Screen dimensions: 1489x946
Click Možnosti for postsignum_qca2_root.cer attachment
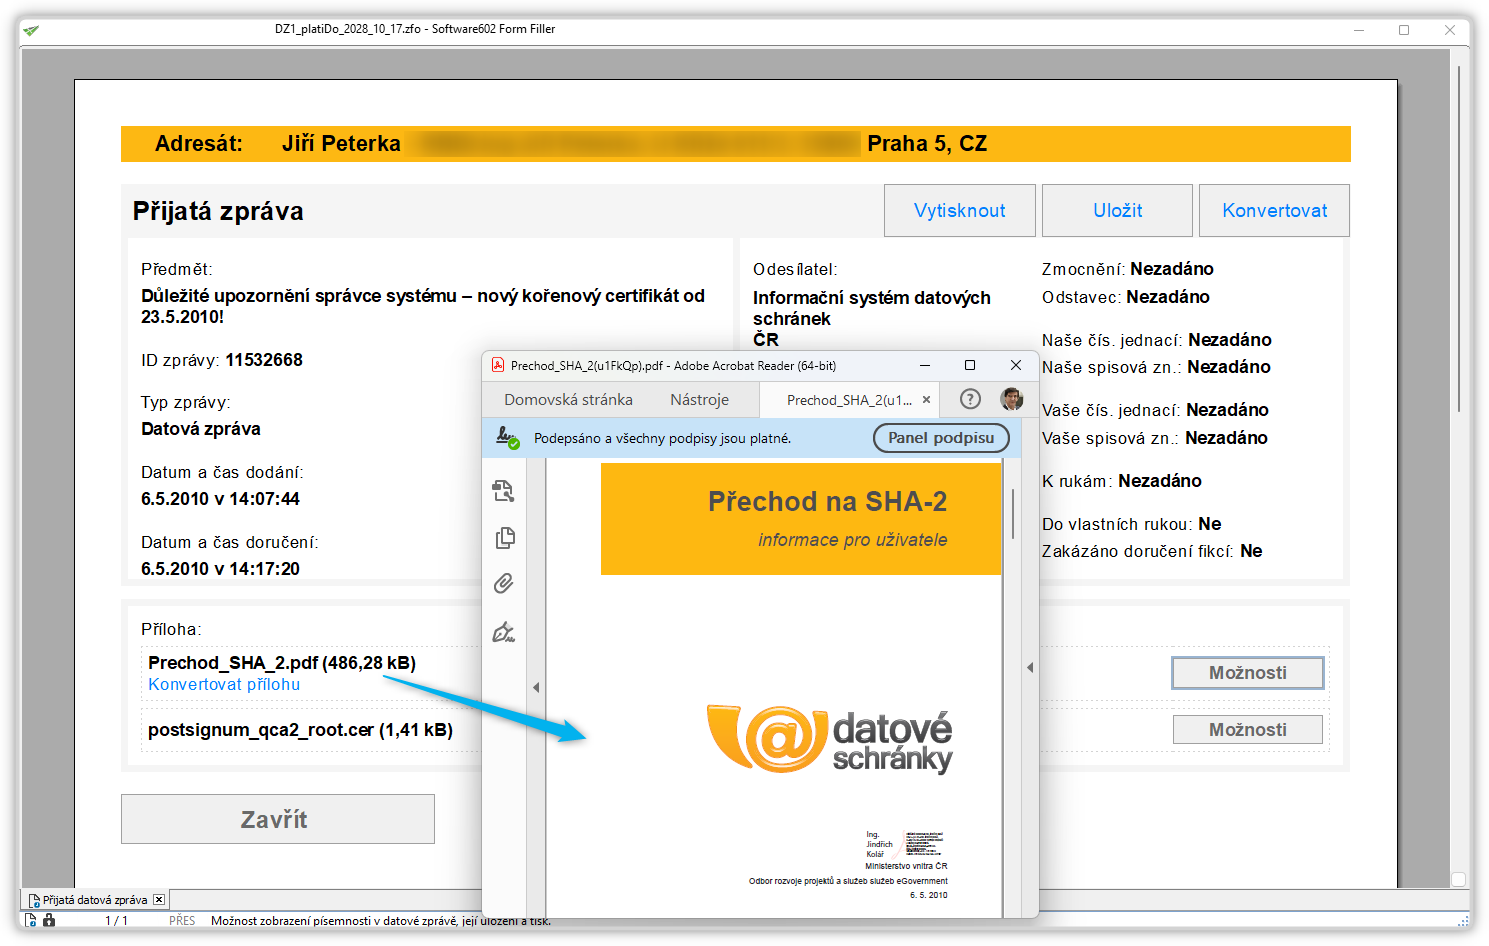tap(1248, 730)
